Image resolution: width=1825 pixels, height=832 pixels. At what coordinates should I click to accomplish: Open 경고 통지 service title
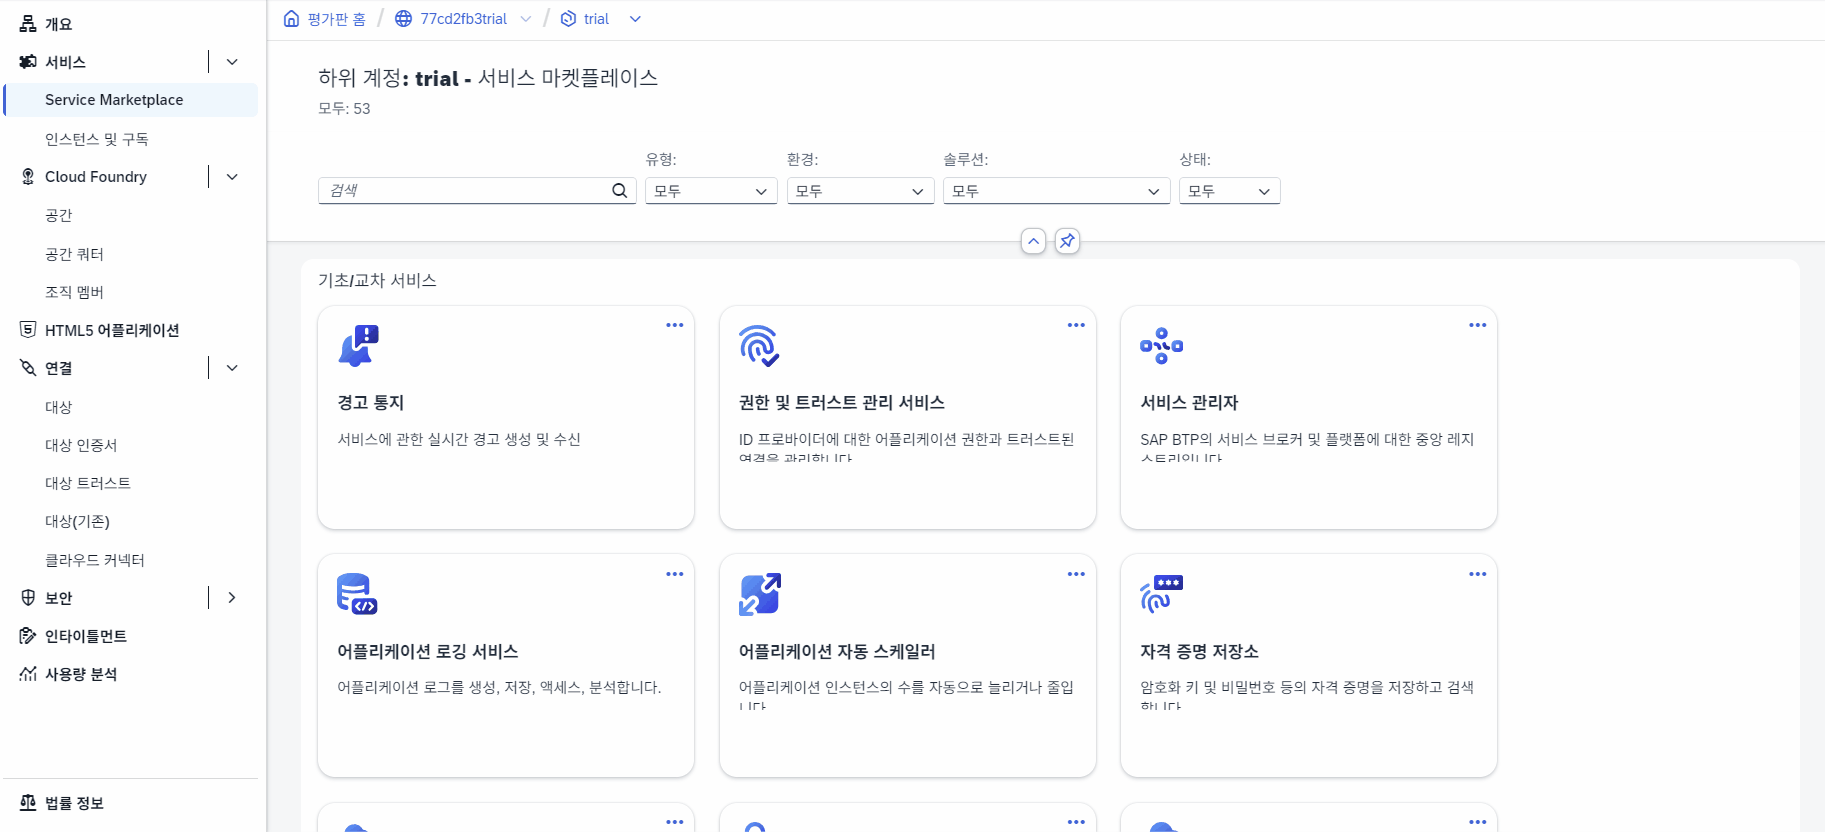pos(371,402)
